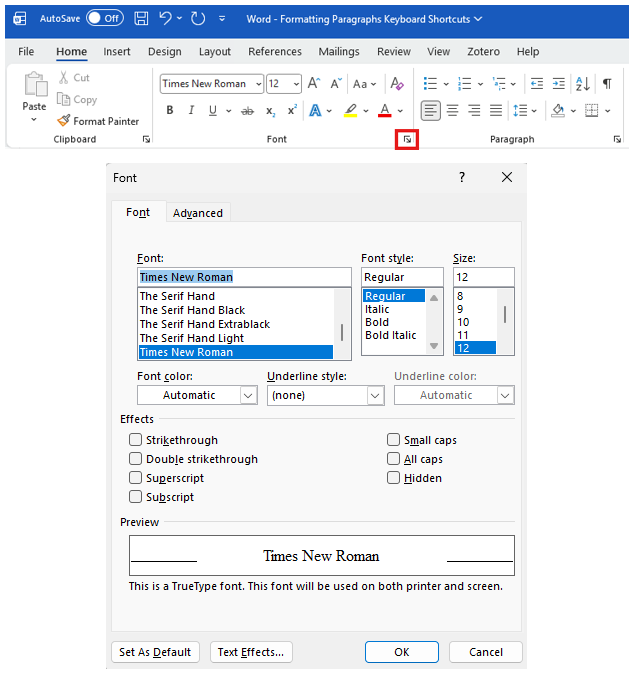Click Cut in Clipboard group
The image size is (634, 673).
[x=74, y=78]
